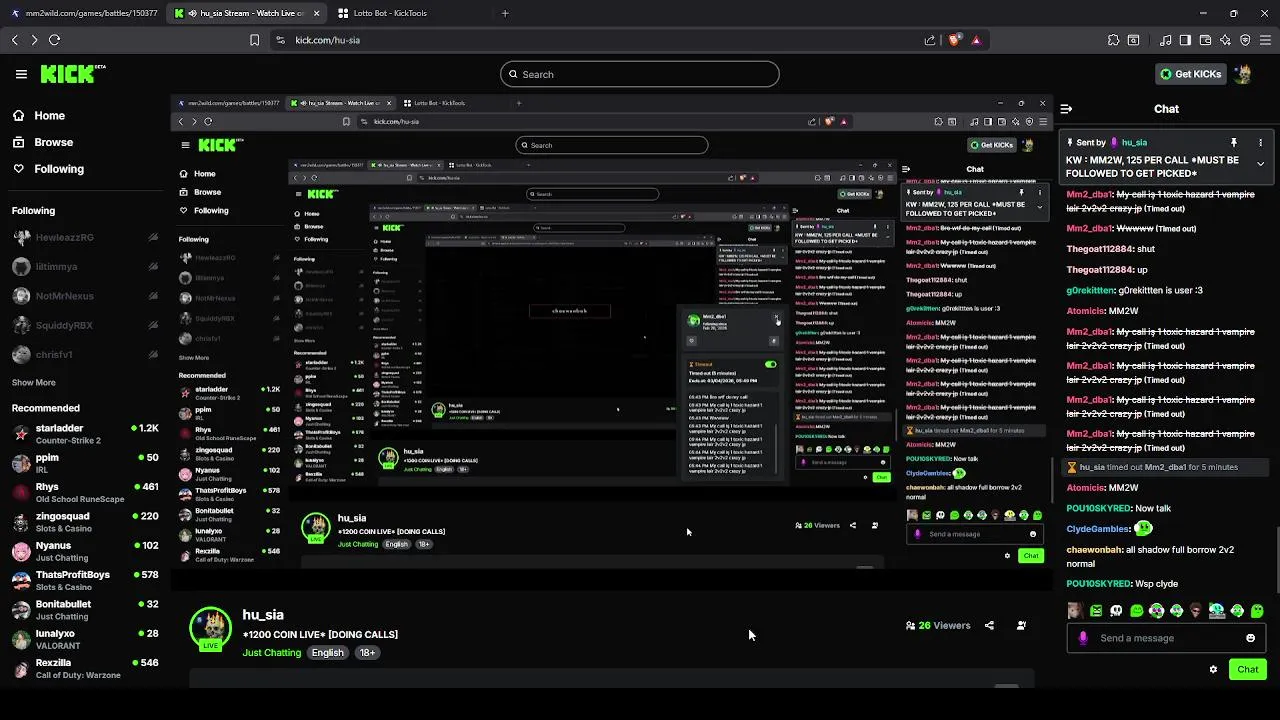Toggle the browser sidebar panel icon
This screenshot has height=720, width=1280.
(1185, 40)
